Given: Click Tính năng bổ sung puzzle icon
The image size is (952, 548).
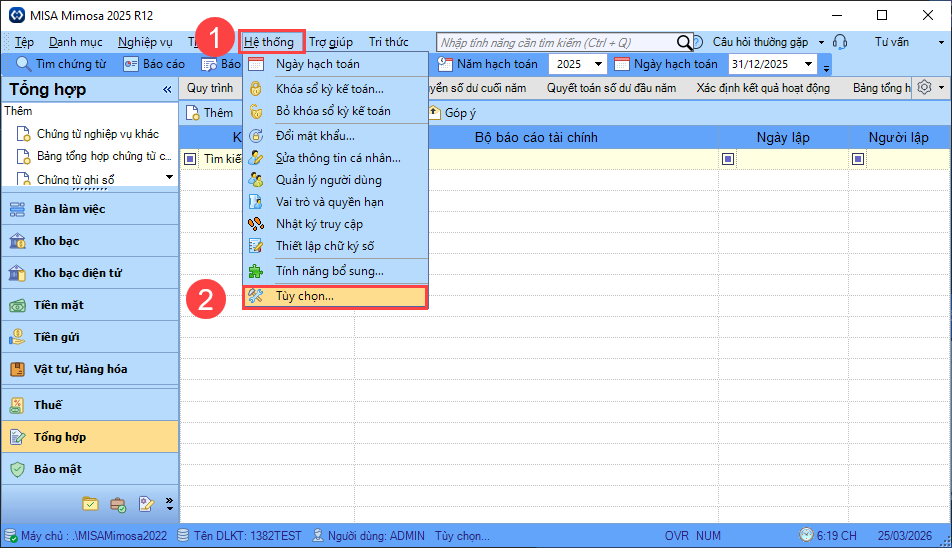Looking at the screenshot, I should tap(256, 271).
